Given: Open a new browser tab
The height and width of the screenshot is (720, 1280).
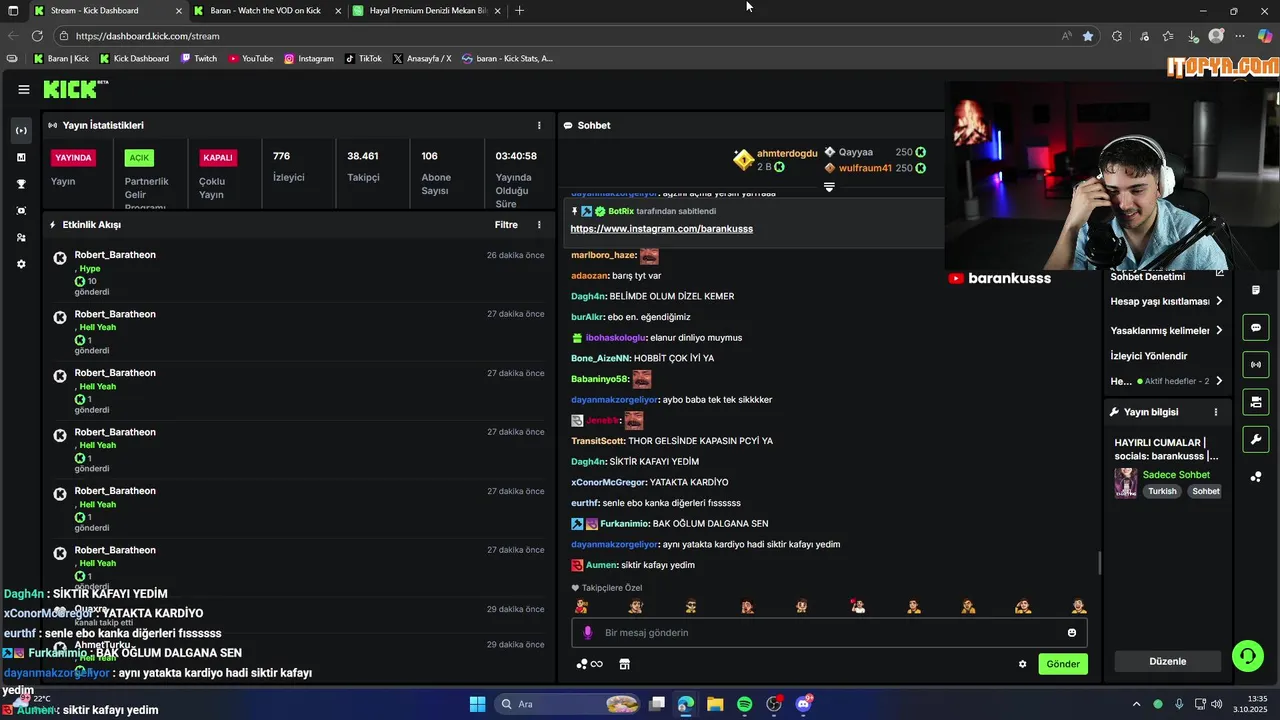Looking at the screenshot, I should click(x=519, y=10).
